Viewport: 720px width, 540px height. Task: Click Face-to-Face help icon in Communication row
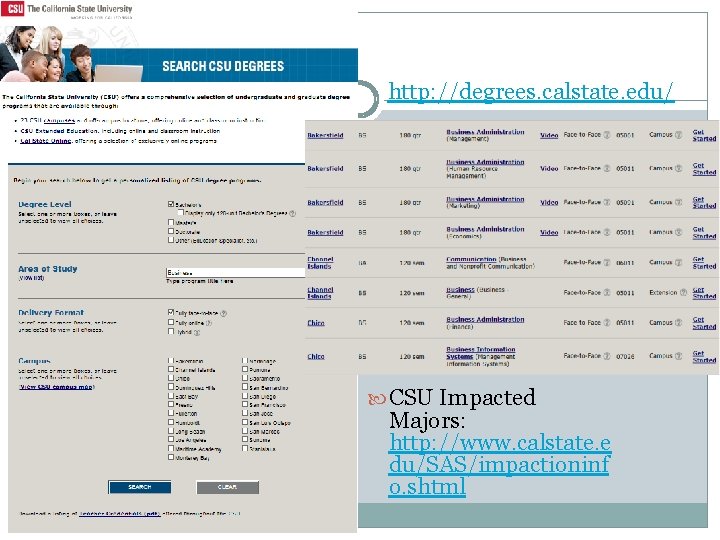click(x=607, y=262)
